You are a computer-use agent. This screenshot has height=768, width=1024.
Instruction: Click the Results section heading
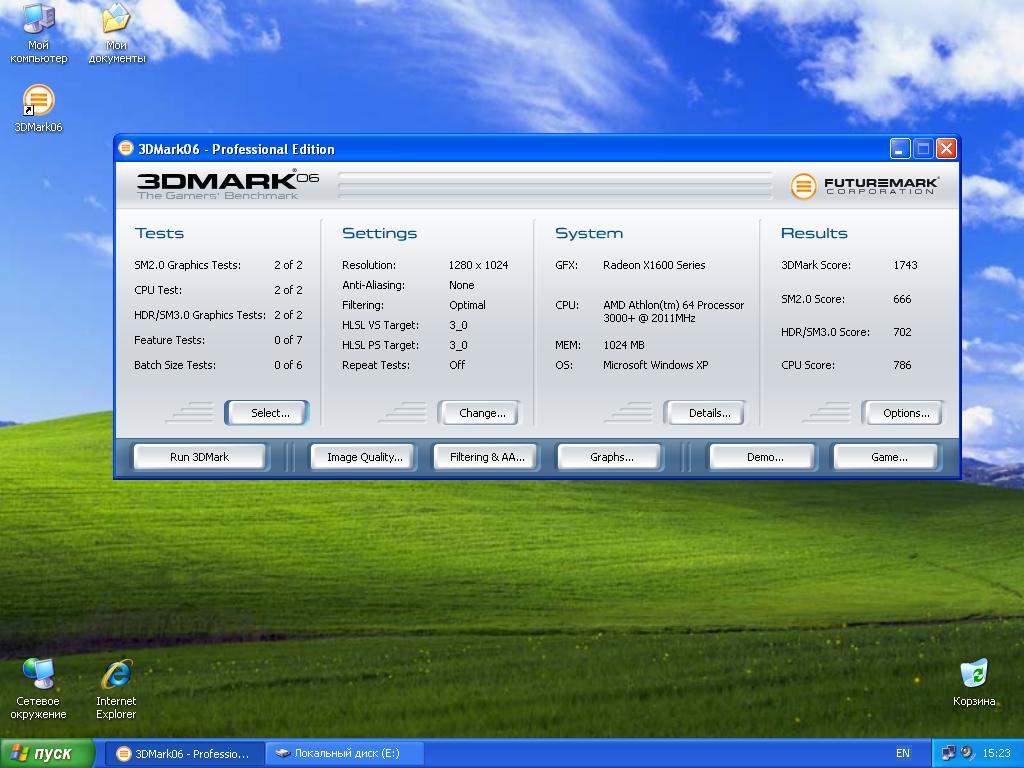click(814, 233)
